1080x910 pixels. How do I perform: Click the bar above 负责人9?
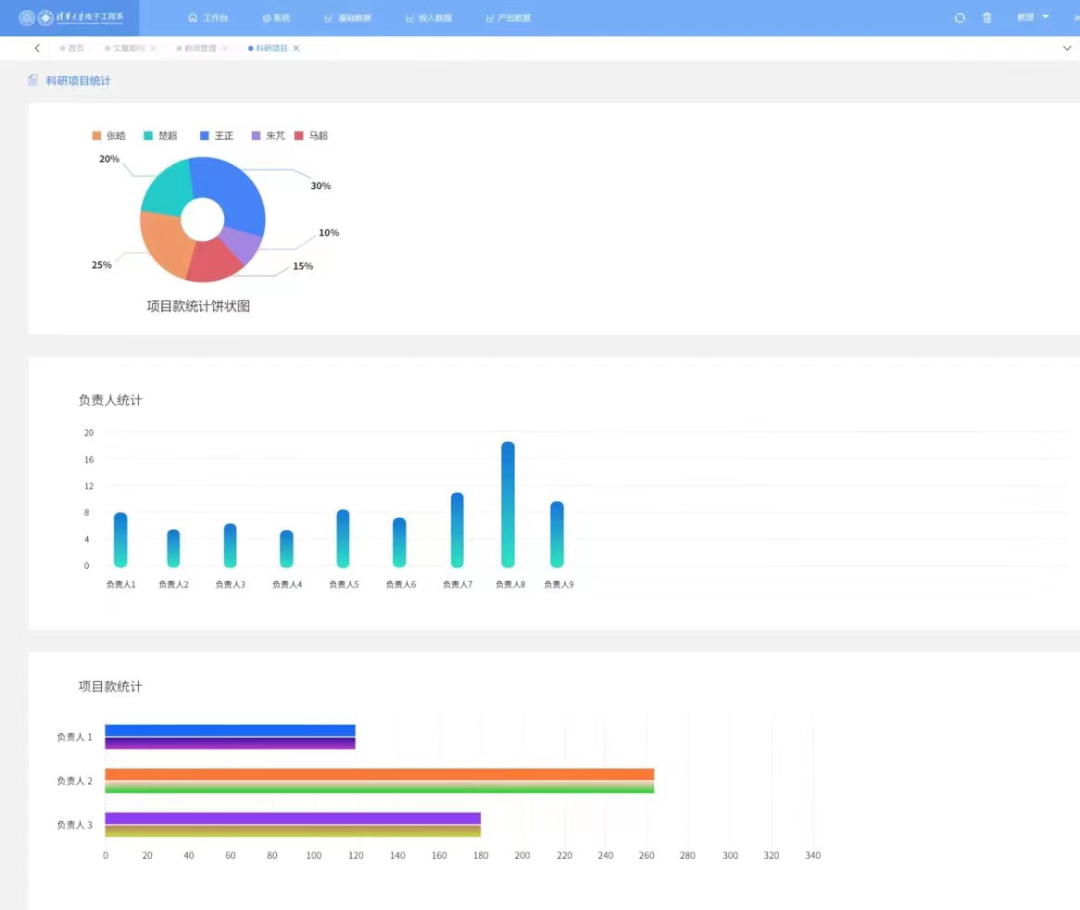[557, 534]
